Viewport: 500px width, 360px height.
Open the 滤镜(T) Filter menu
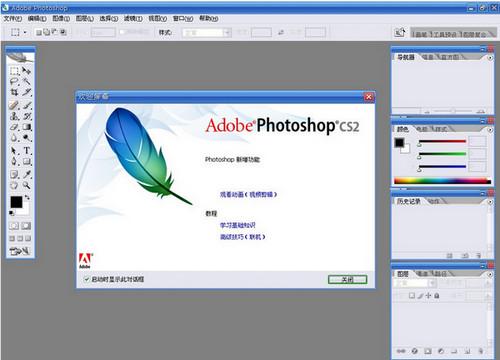coord(133,19)
